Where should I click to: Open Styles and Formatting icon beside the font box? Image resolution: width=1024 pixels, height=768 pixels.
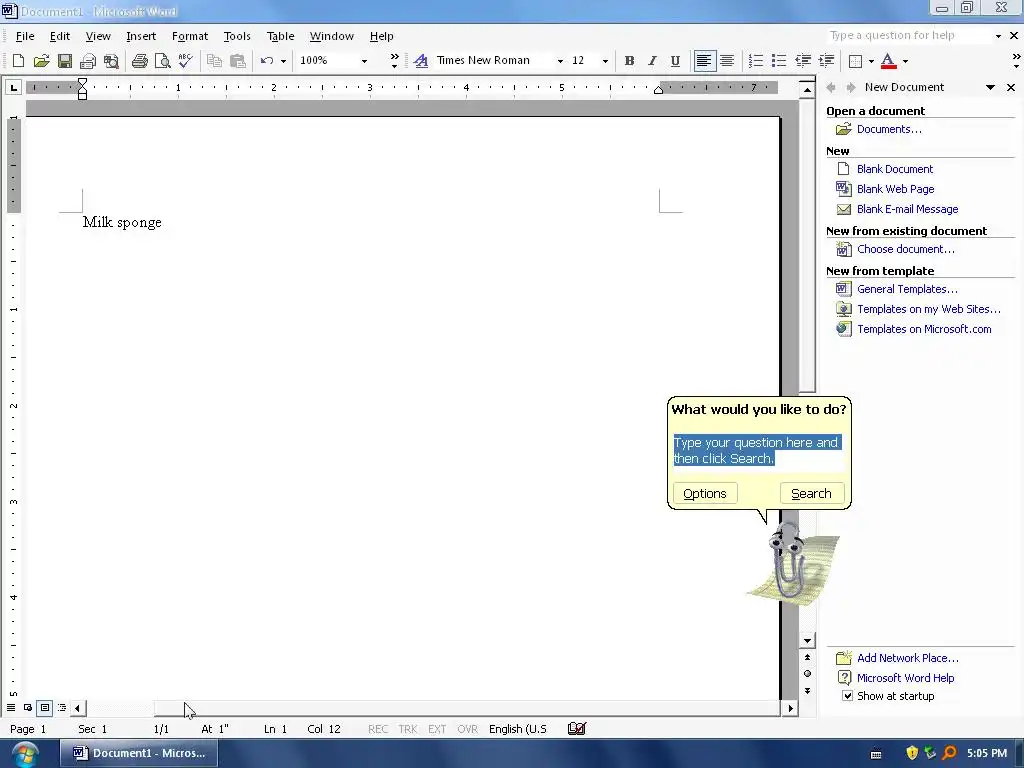(421, 61)
